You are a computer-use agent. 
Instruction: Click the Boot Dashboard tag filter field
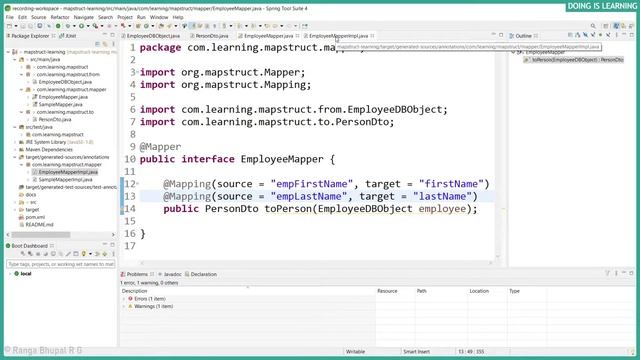click(x=60, y=264)
